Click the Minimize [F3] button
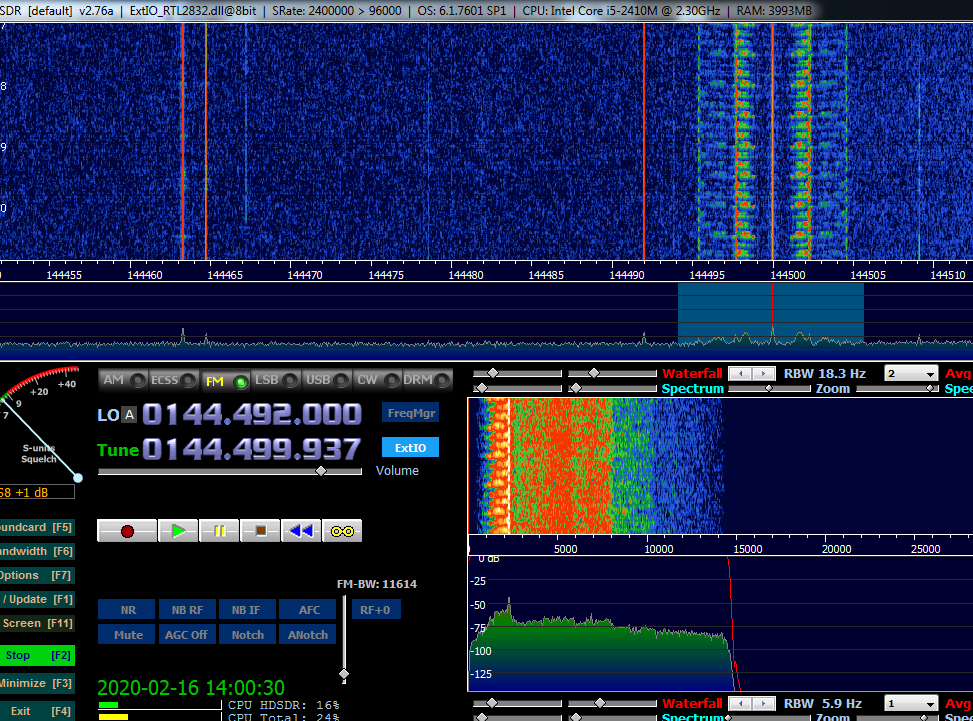Viewport: 973px width, 721px height. (x=37, y=683)
